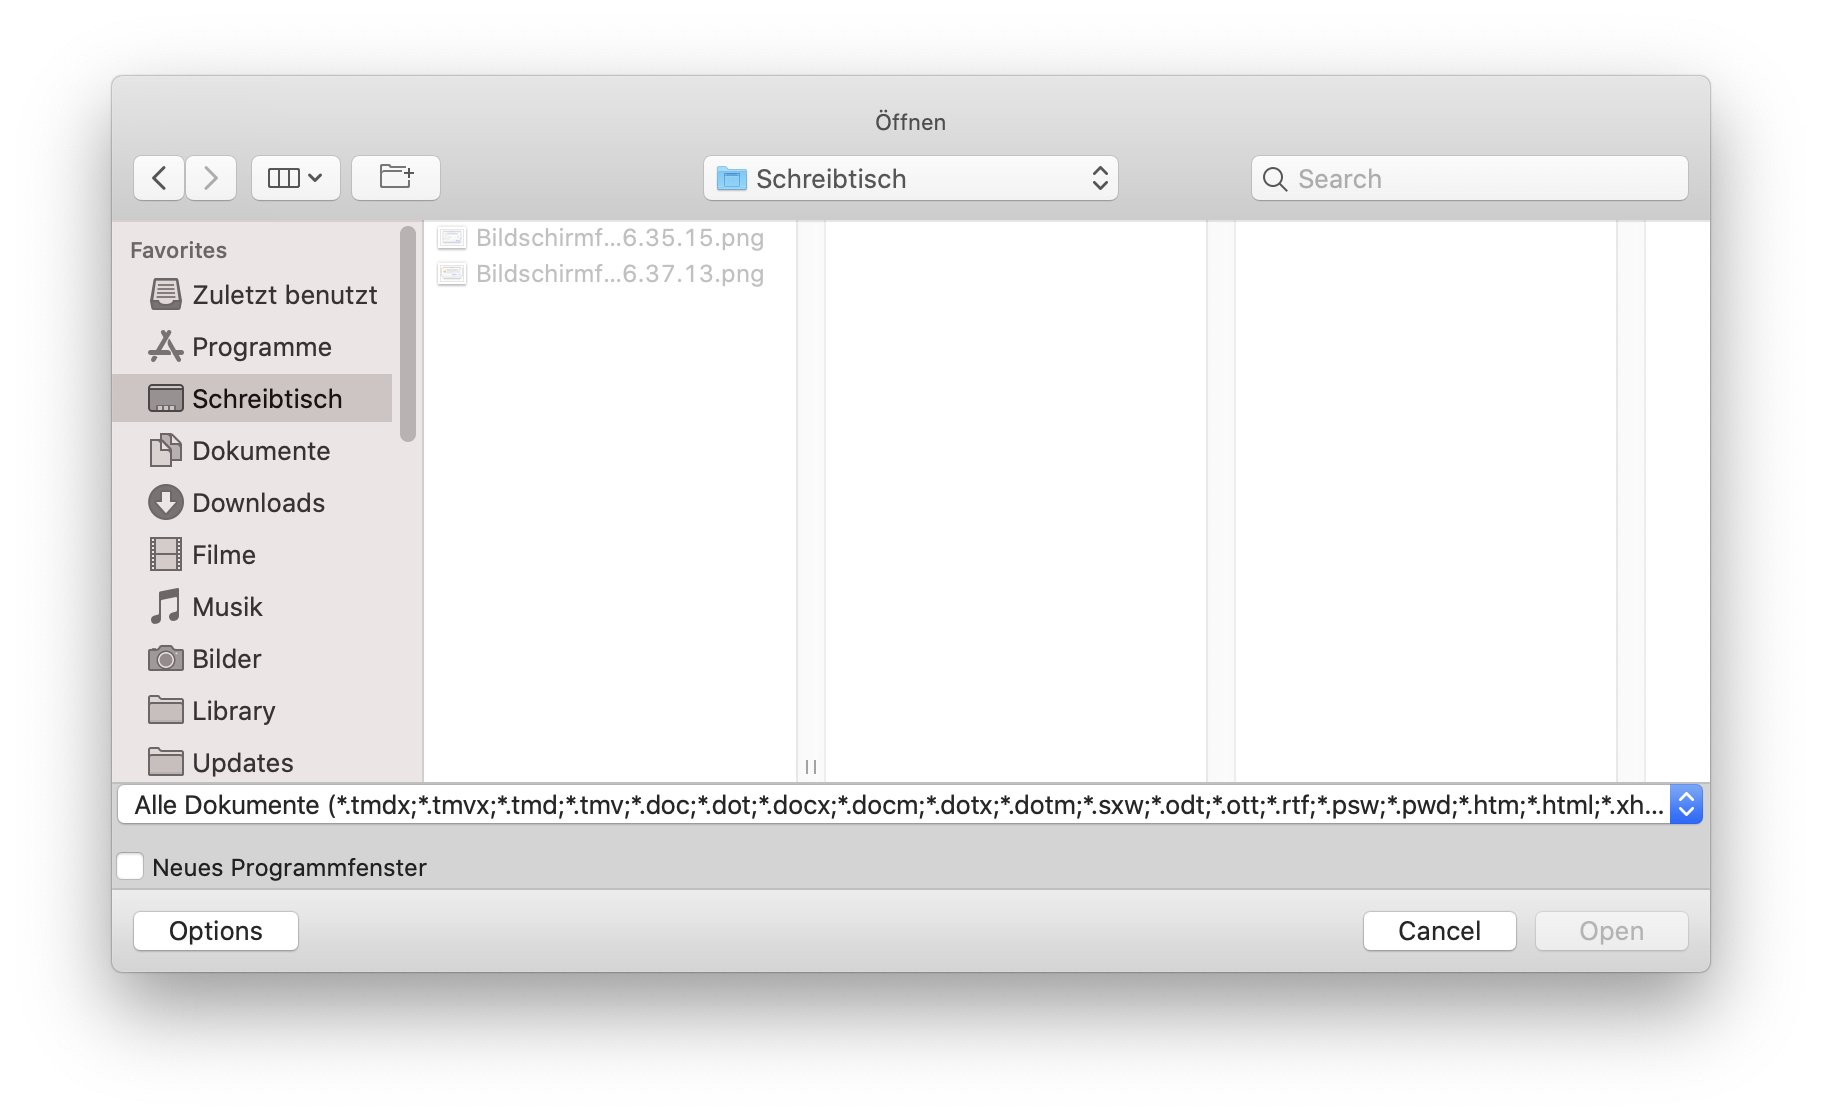Viewport: 1822px width, 1120px height.
Task: Click the Zuletzt benutzt tray icon
Action: coord(166,294)
